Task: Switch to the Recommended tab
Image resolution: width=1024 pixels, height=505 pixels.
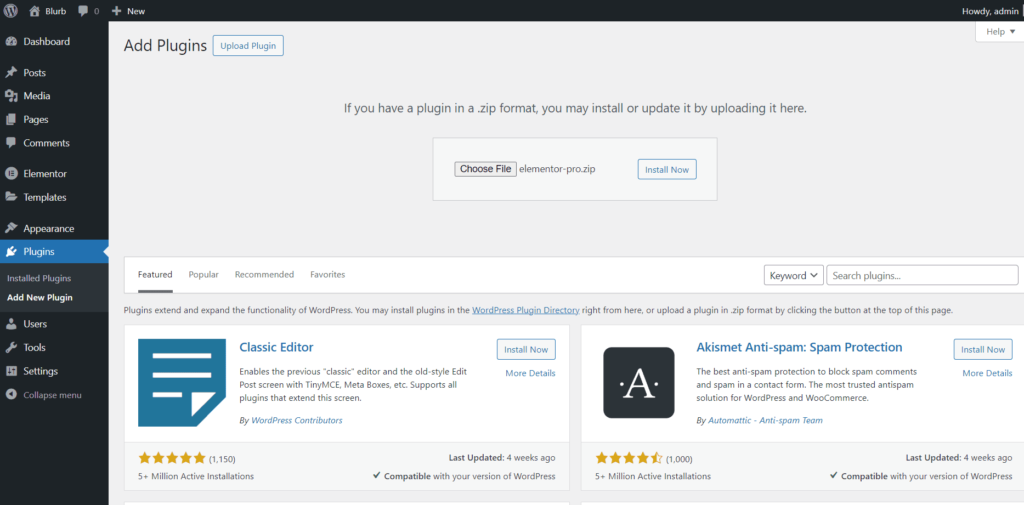Action: (264, 274)
